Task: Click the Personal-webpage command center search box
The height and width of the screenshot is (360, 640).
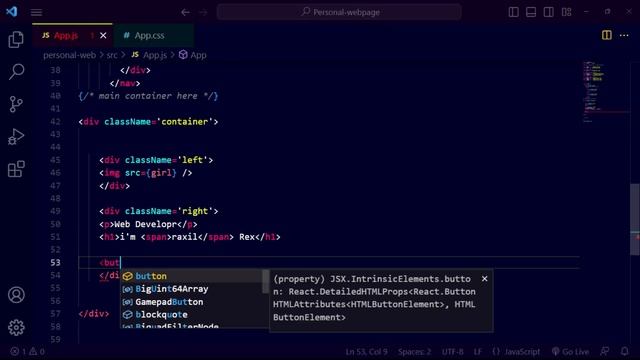Action: [339, 12]
